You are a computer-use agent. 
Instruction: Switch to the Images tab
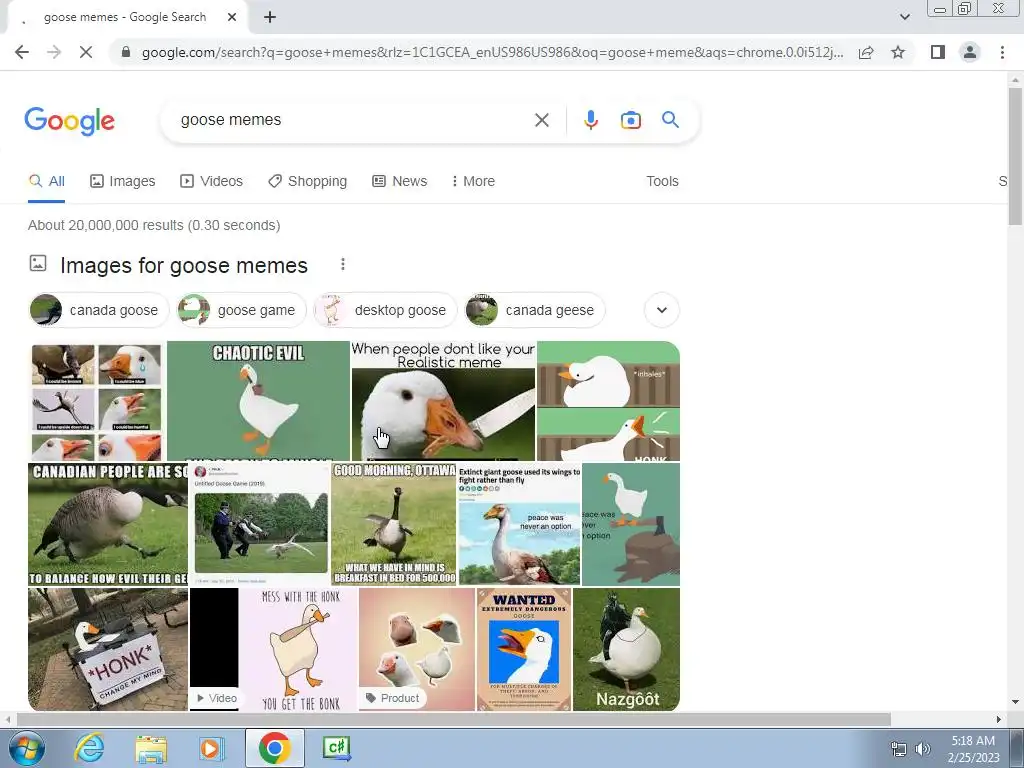point(123,182)
